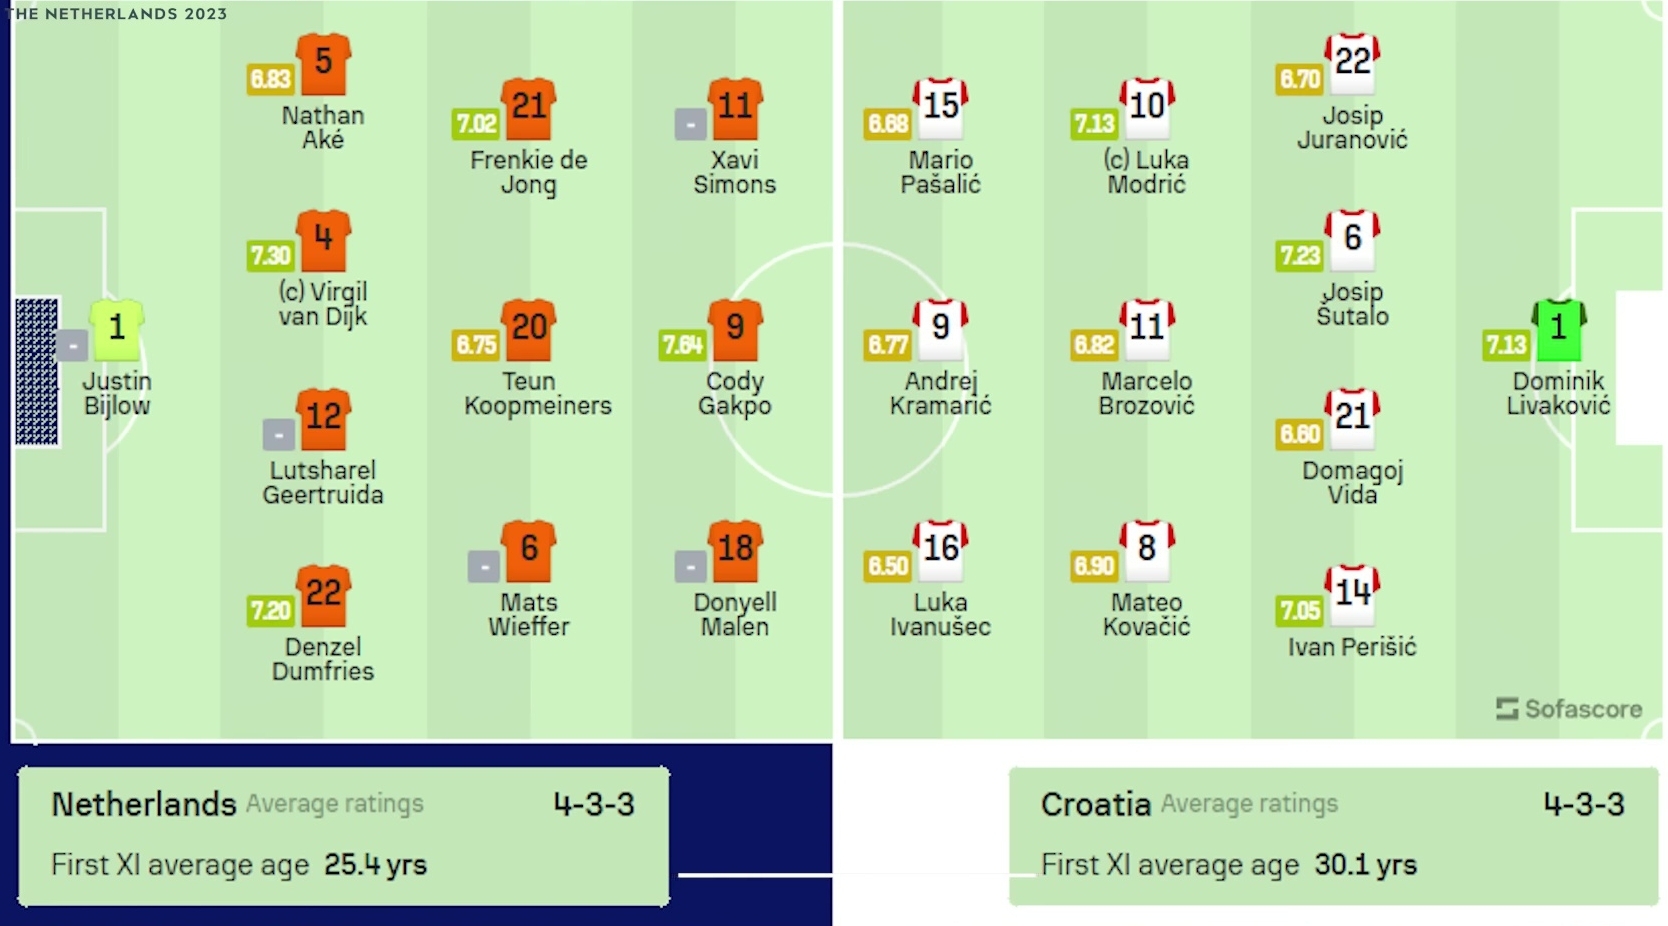Click Justin Bijlow's yellow goalkeeper jersey

117,329
